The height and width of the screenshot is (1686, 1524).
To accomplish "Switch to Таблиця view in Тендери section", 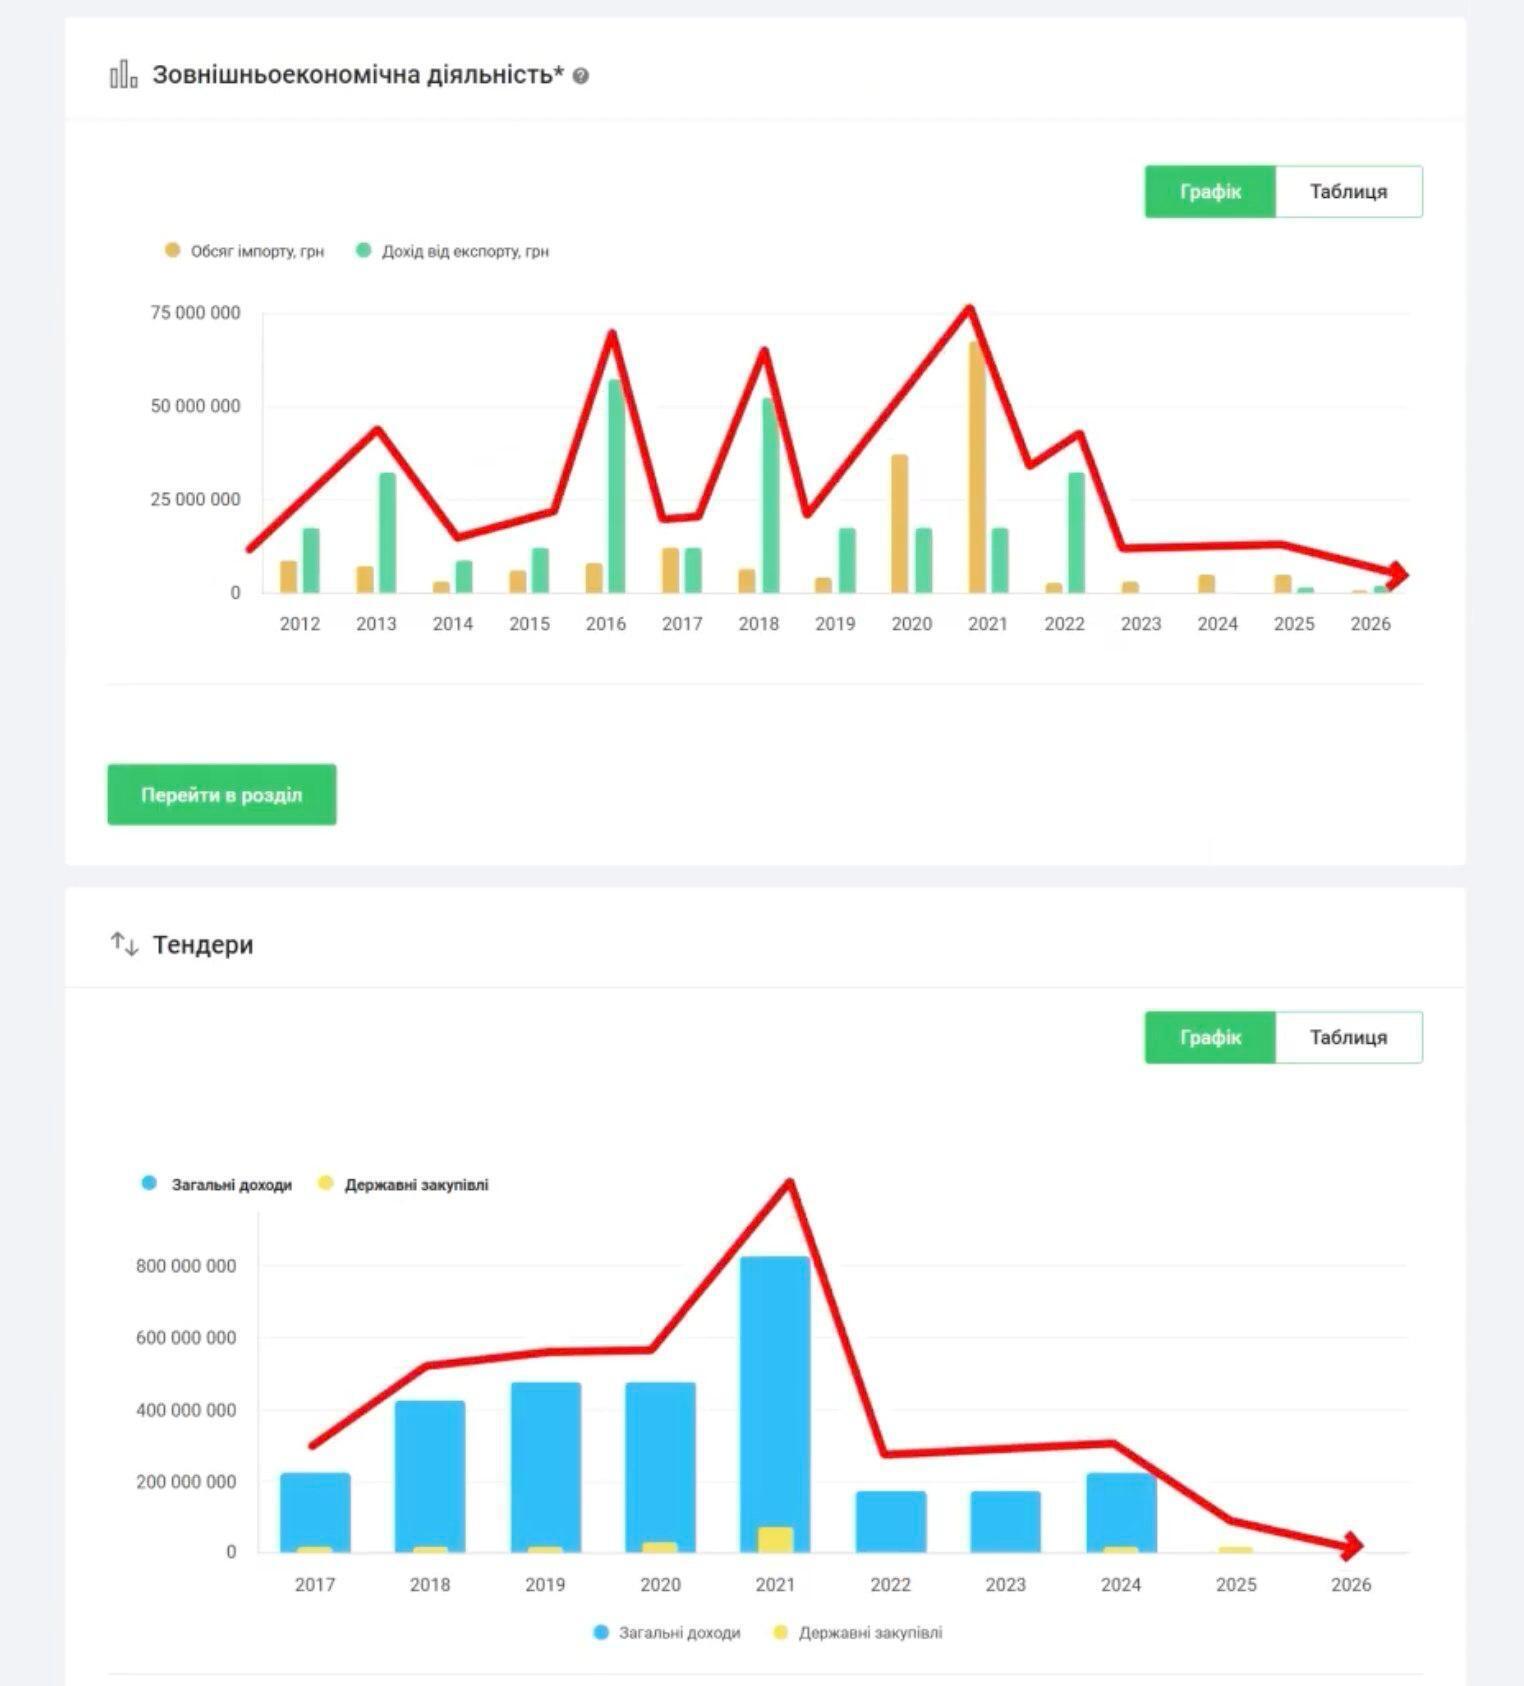I will tap(1349, 1037).
